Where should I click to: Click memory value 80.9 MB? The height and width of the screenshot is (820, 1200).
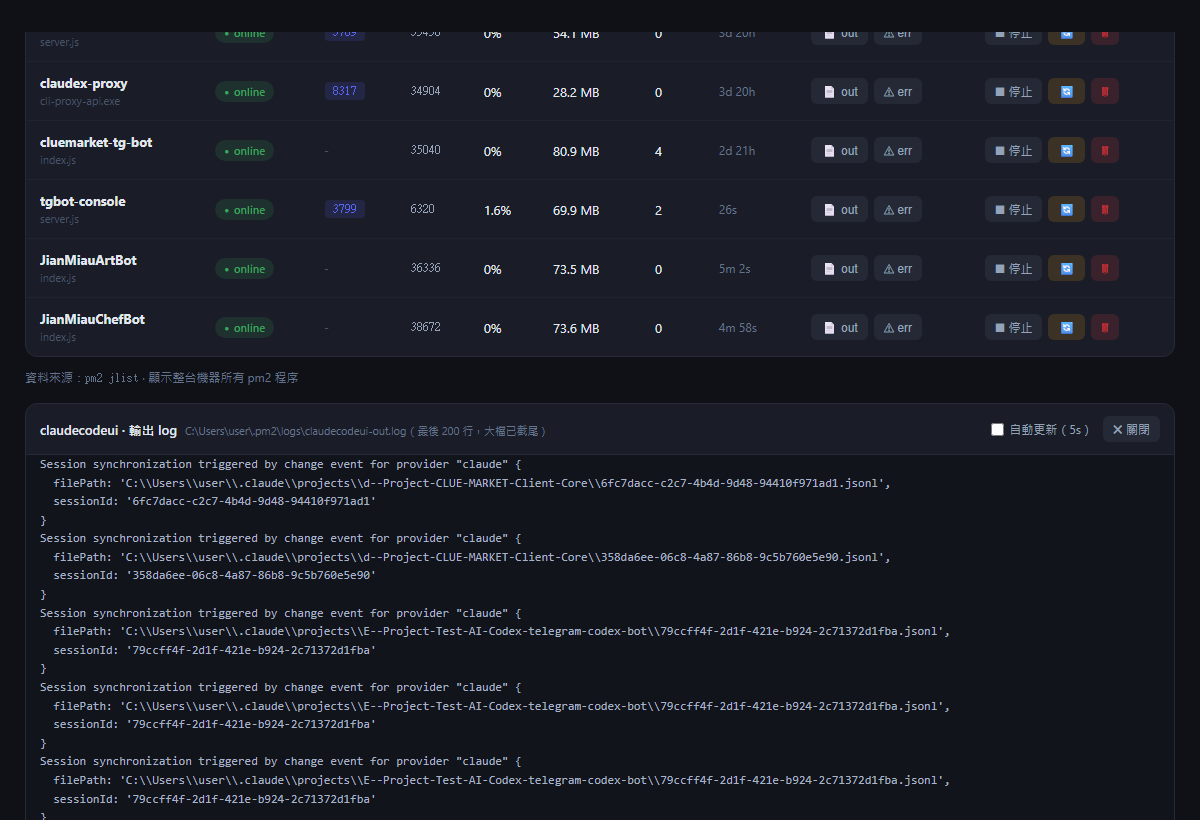click(x=576, y=152)
